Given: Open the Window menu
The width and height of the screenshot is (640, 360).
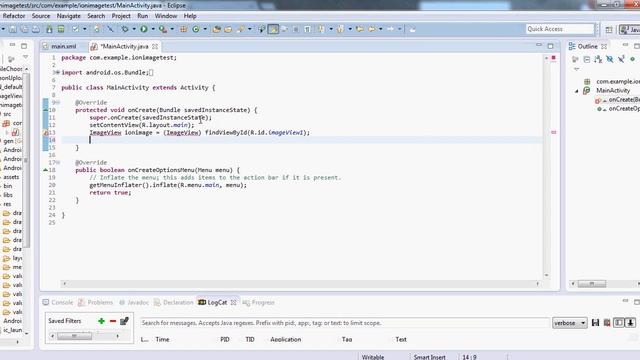Looking at the screenshot, I should [166, 16].
